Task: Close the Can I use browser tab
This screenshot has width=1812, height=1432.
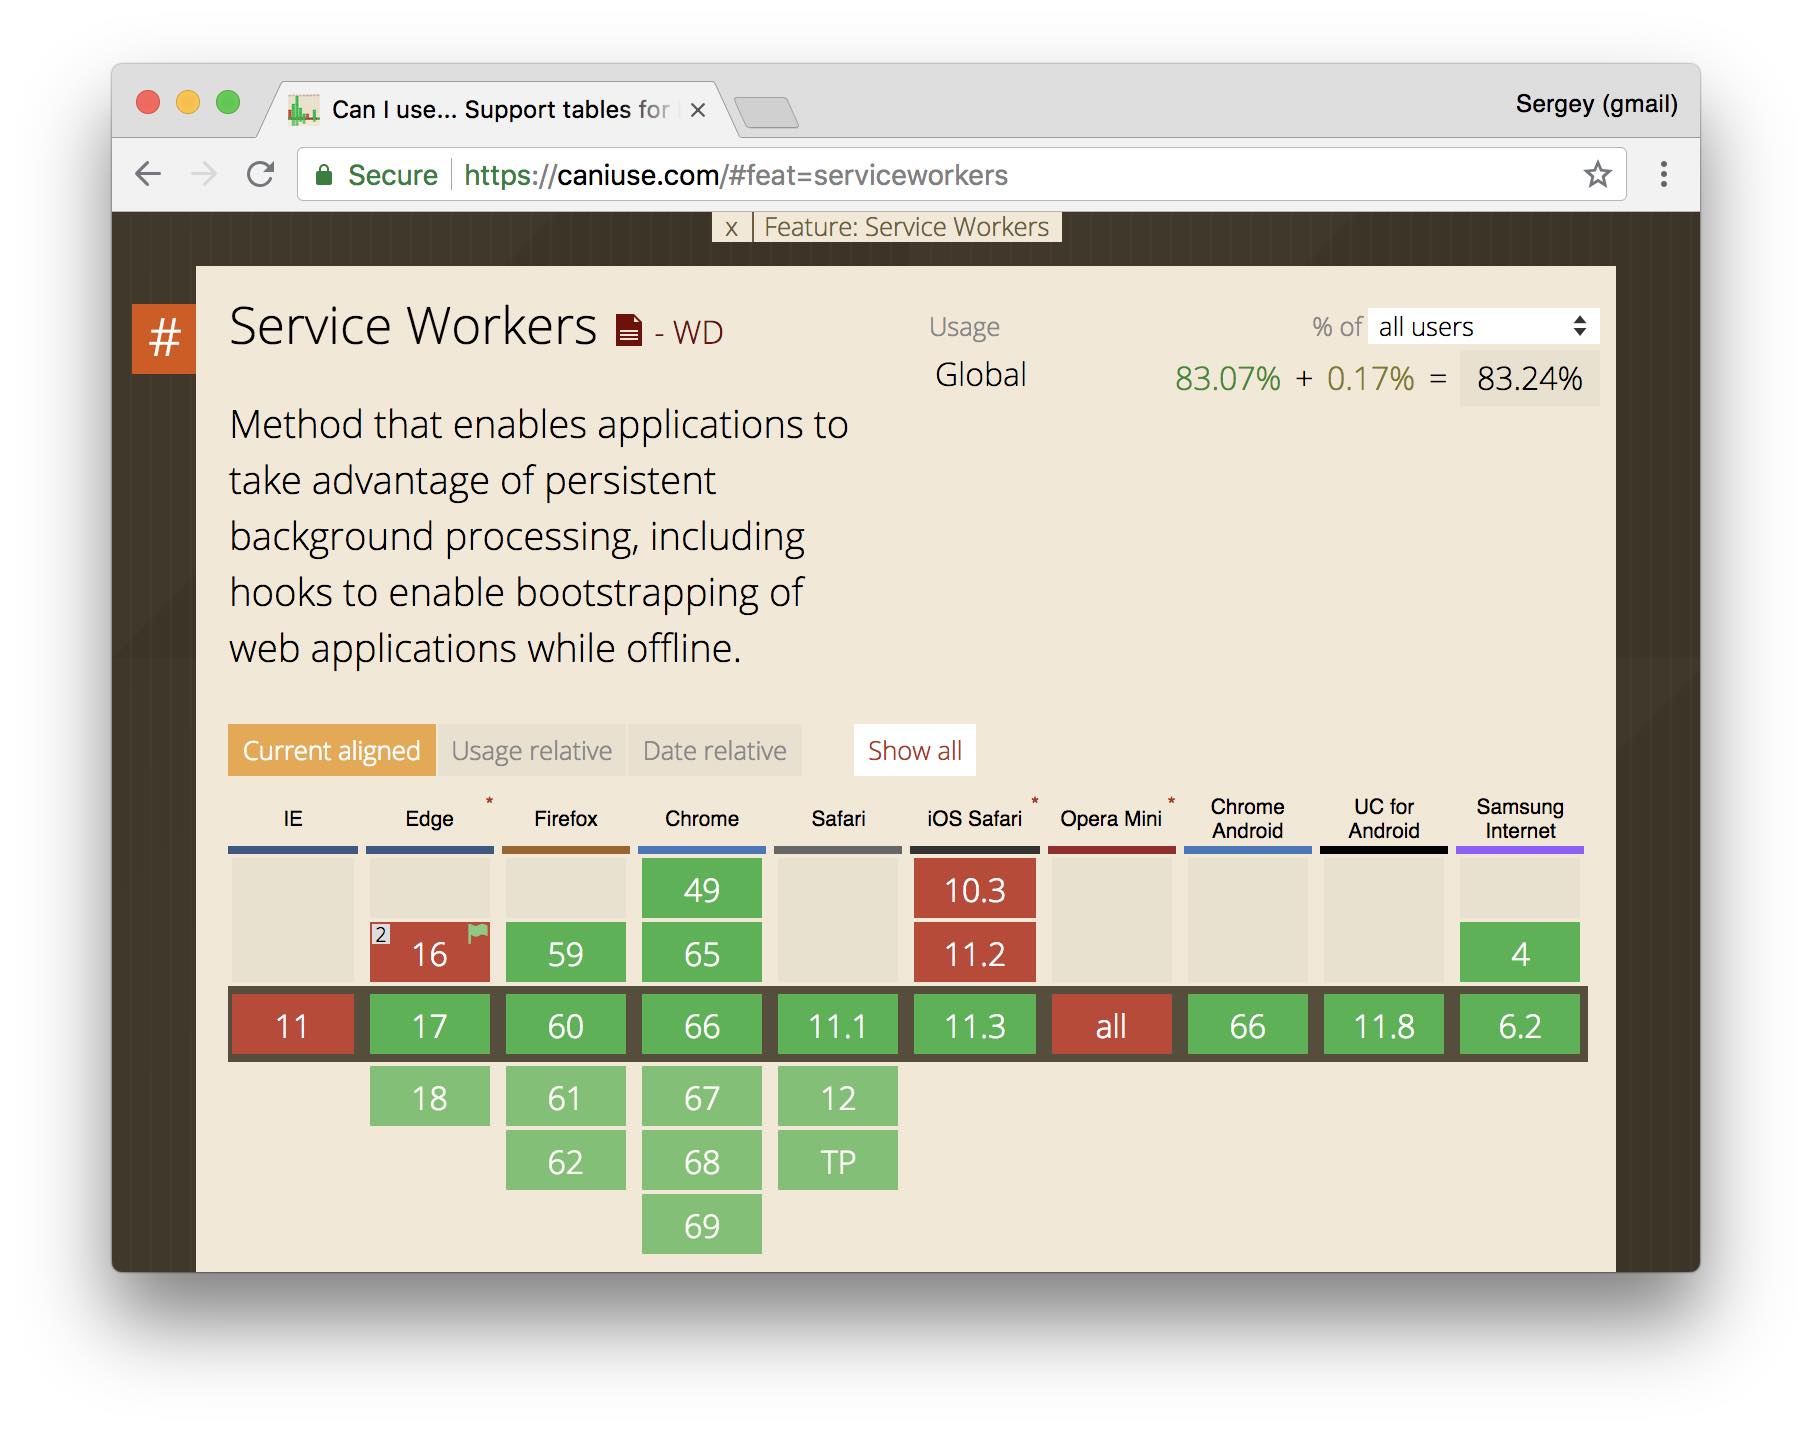Action: 698,110
